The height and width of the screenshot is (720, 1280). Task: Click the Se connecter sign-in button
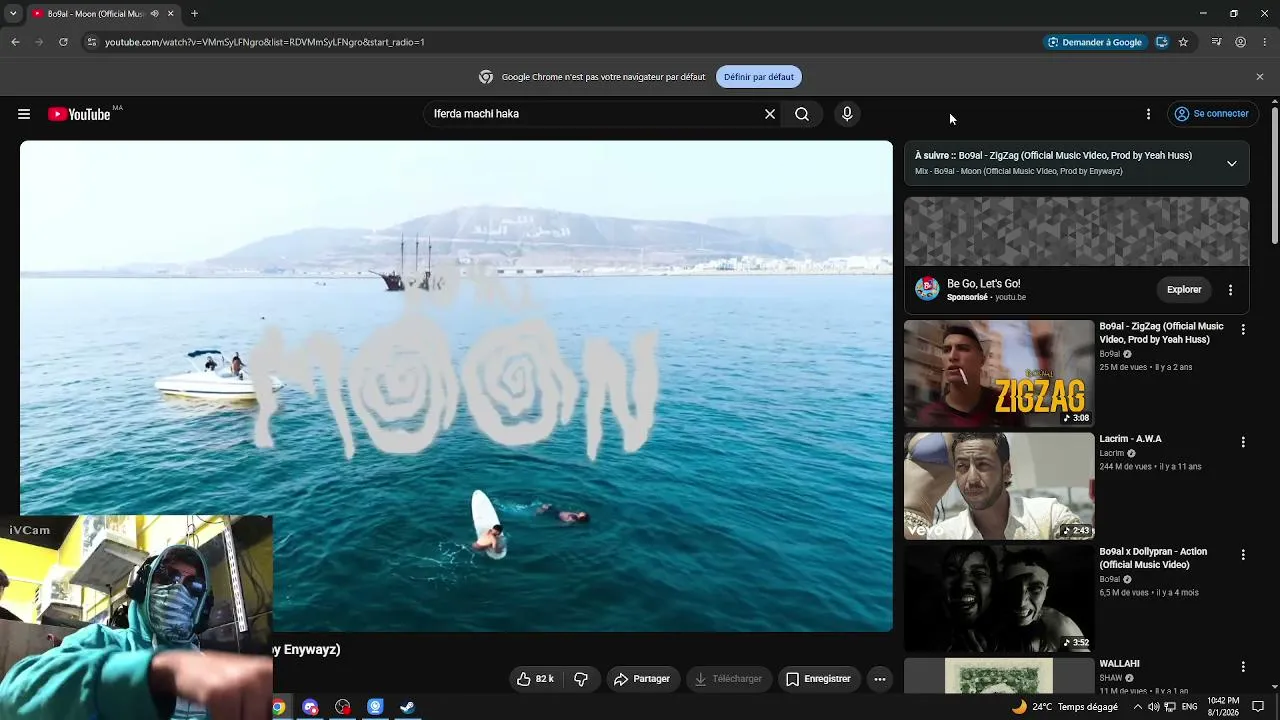tap(1211, 114)
